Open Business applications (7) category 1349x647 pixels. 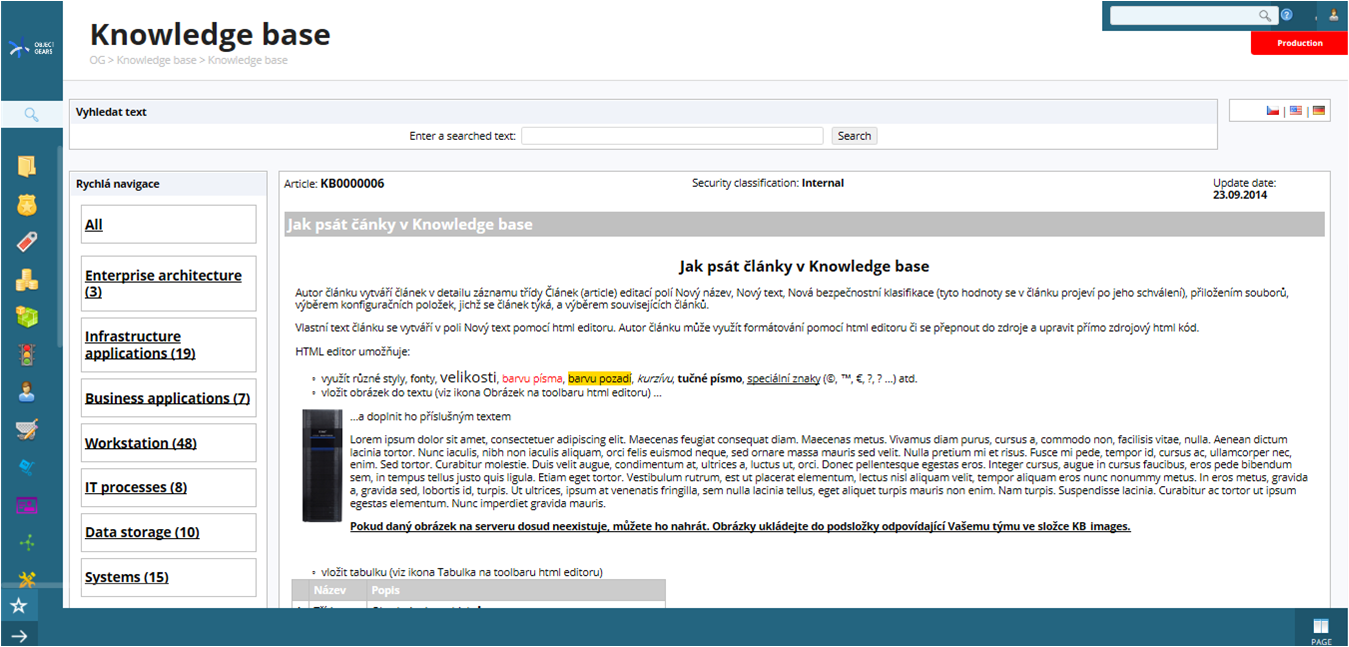pyautogui.click(x=168, y=398)
